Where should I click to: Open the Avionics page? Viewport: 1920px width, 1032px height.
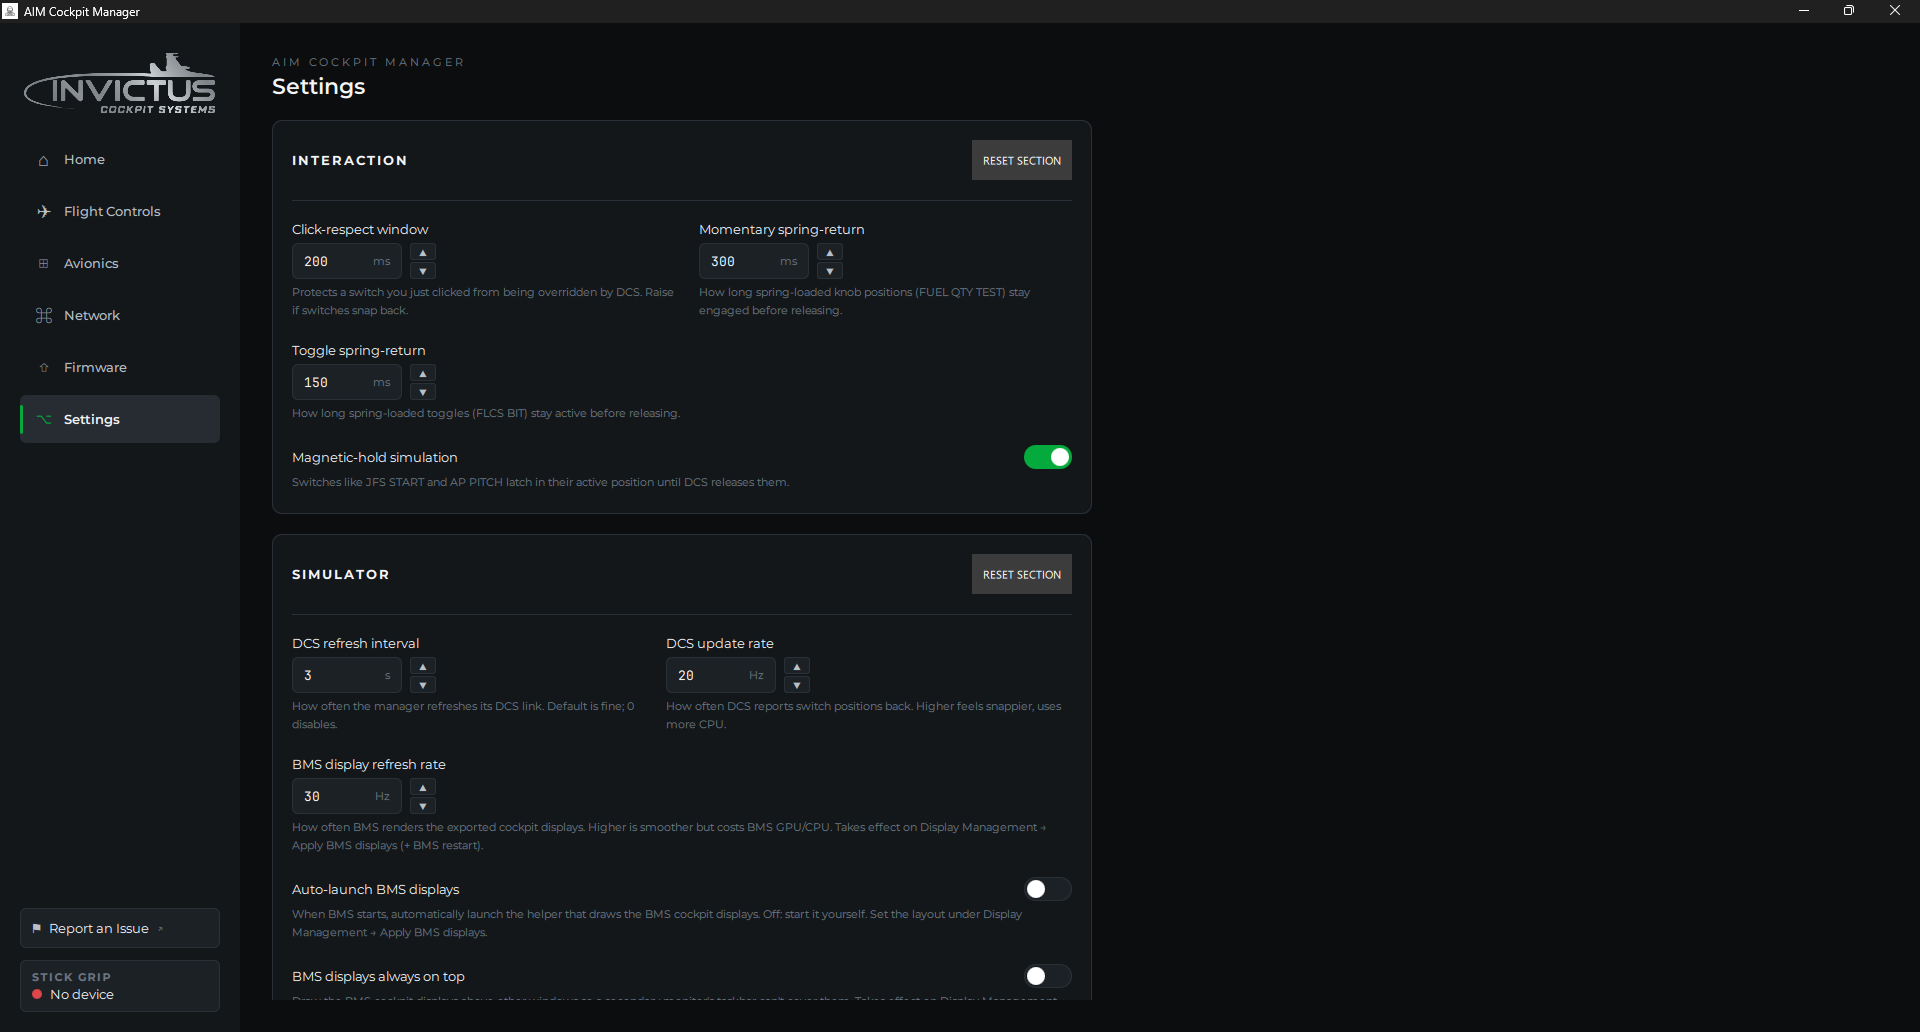tap(120, 264)
